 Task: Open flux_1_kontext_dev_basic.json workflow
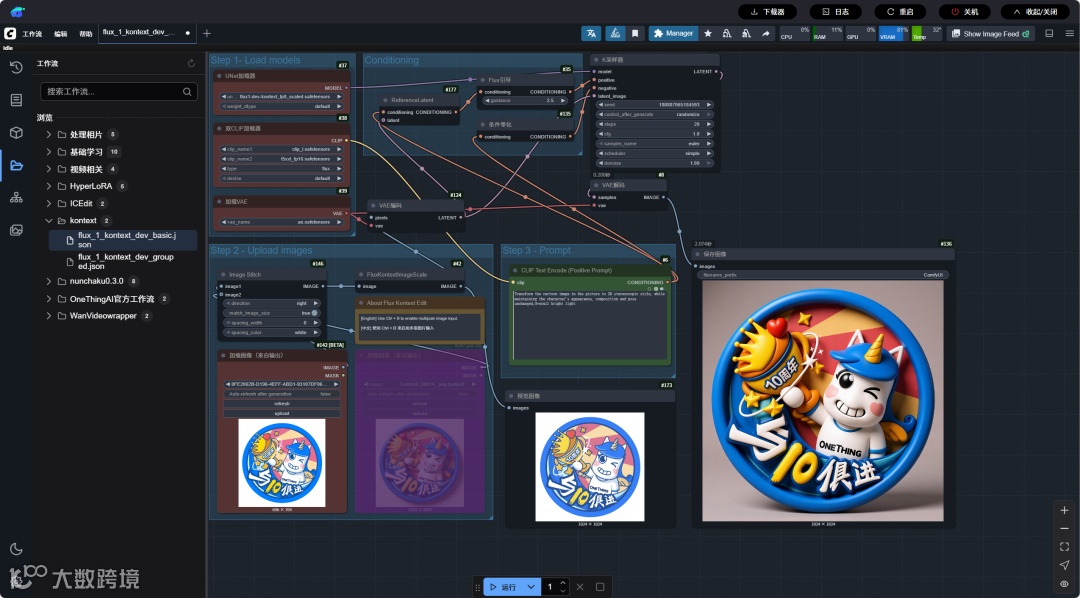[x=123, y=240]
